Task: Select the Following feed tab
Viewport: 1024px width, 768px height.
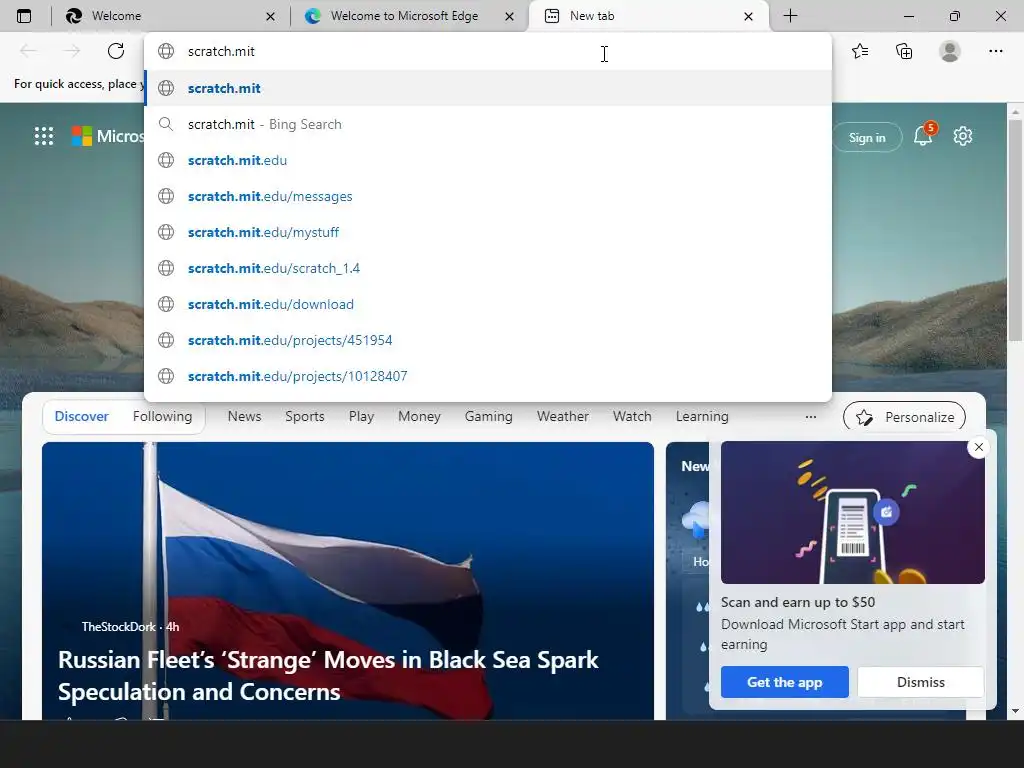Action: coord(163,417)
